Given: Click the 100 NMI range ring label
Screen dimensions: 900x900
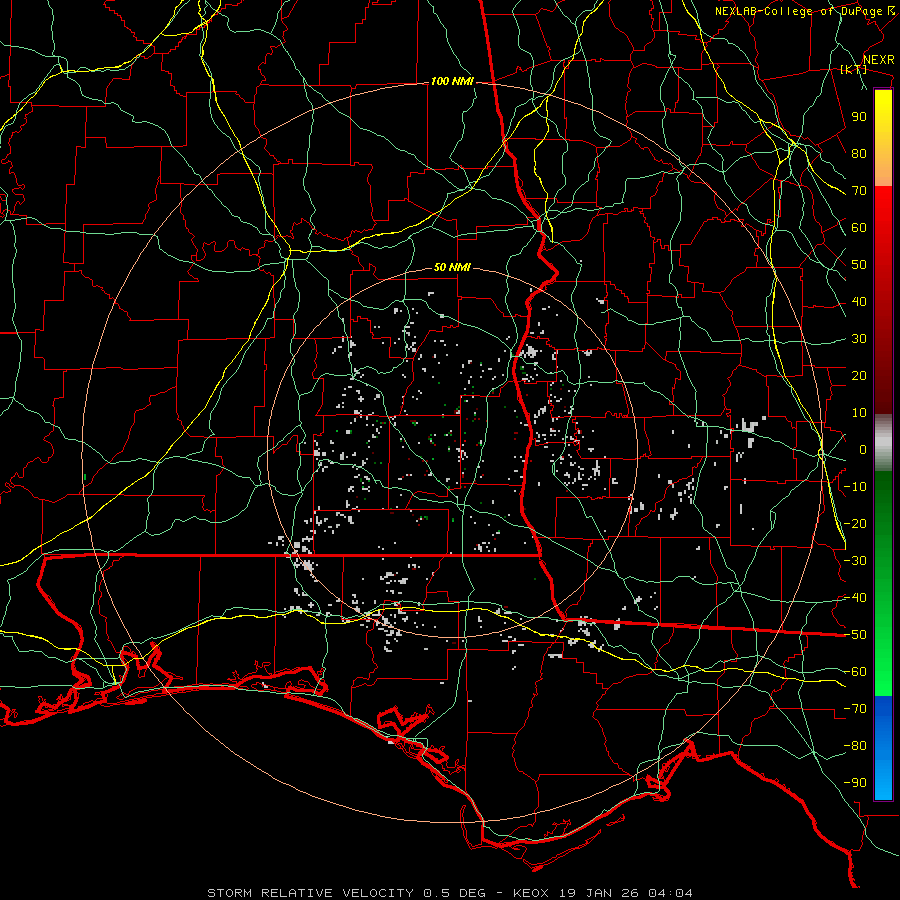Looking at the screenshot, I should 452,82.
